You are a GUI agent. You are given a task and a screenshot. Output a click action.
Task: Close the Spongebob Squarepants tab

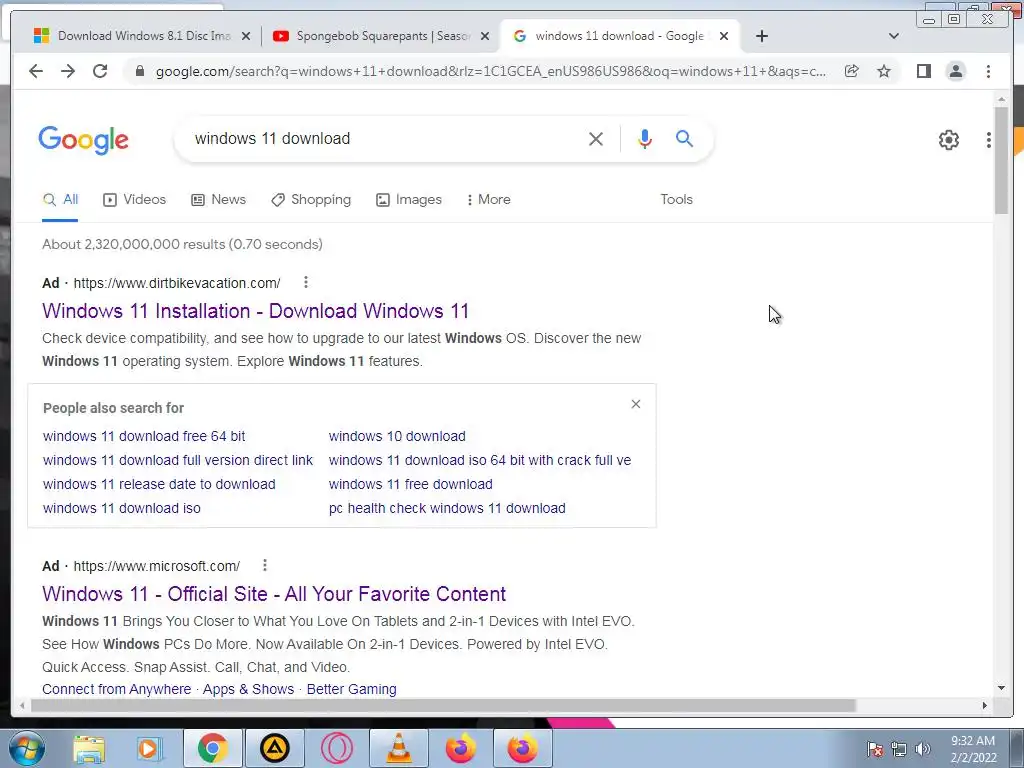point(485,37)
